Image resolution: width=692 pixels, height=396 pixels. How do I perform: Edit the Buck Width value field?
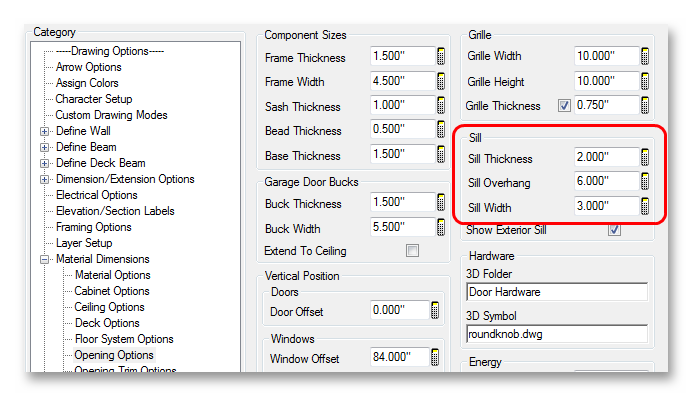coord(402,227)
